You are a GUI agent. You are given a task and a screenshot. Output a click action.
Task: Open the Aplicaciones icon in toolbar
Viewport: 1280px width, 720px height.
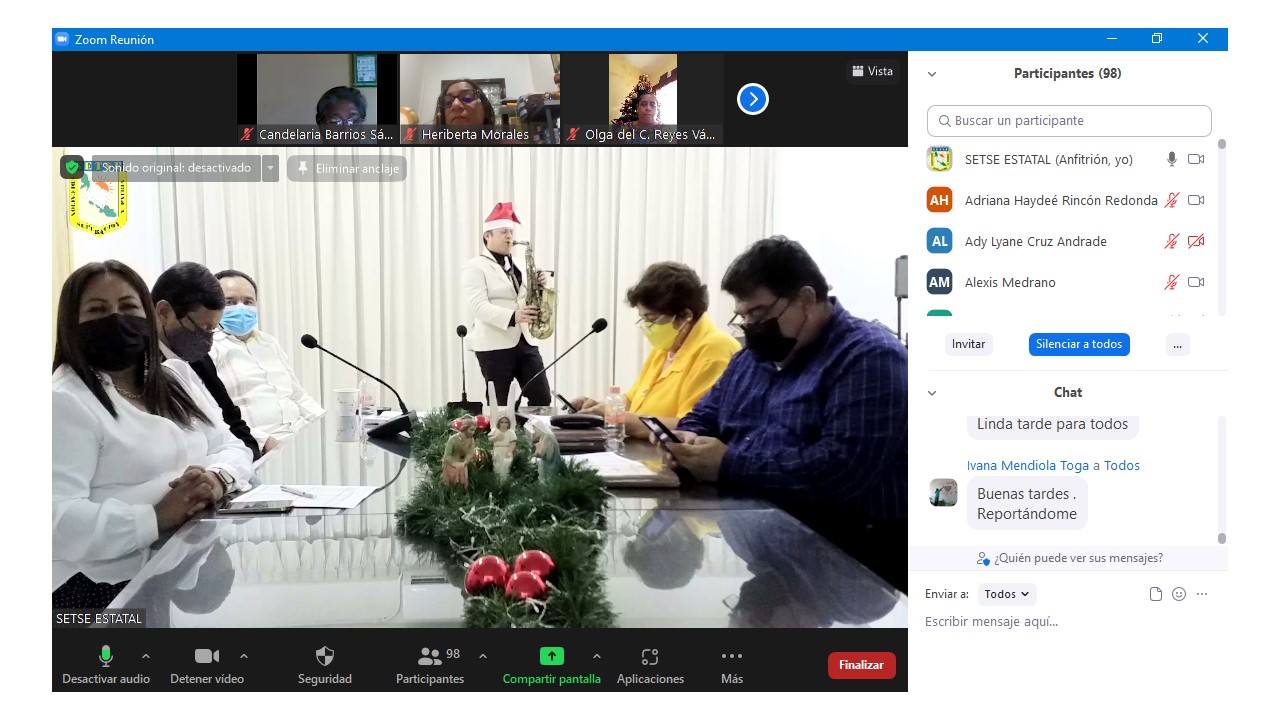(x=650, y=657)
